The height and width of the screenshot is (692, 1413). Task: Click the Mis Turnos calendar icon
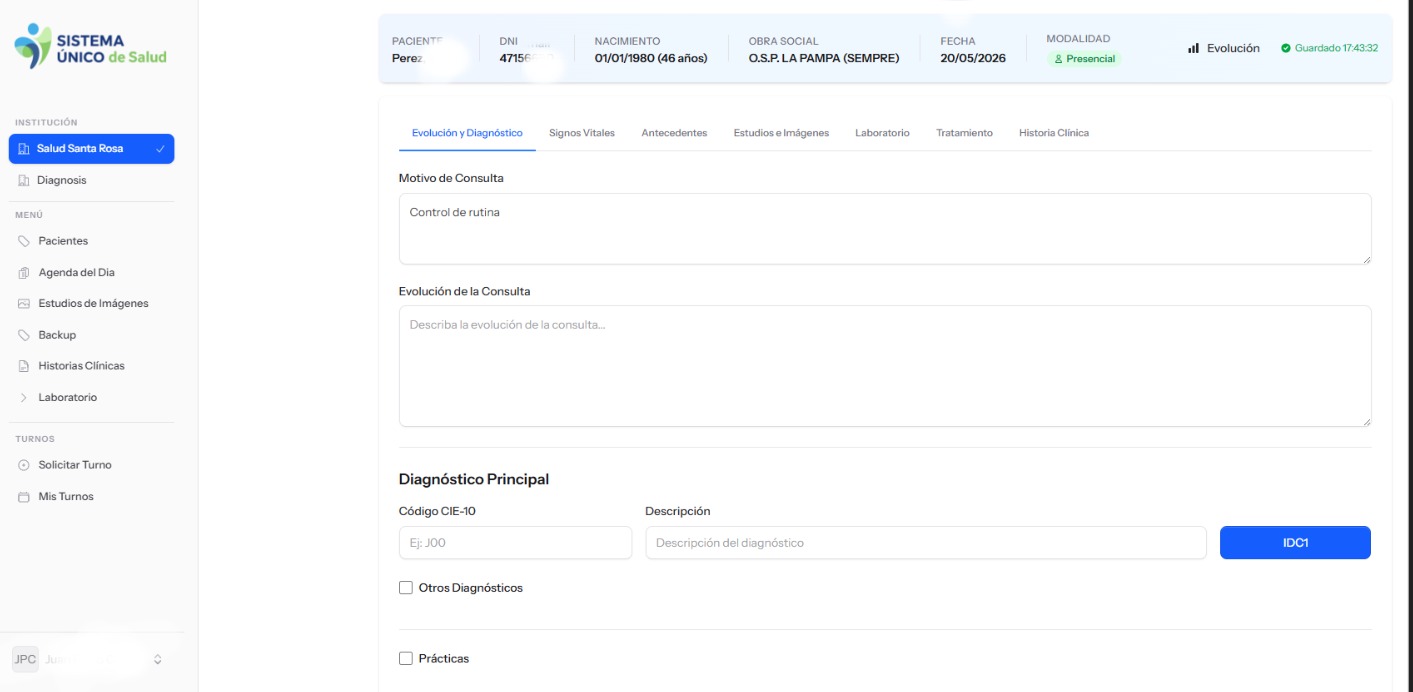coord(24,497)
